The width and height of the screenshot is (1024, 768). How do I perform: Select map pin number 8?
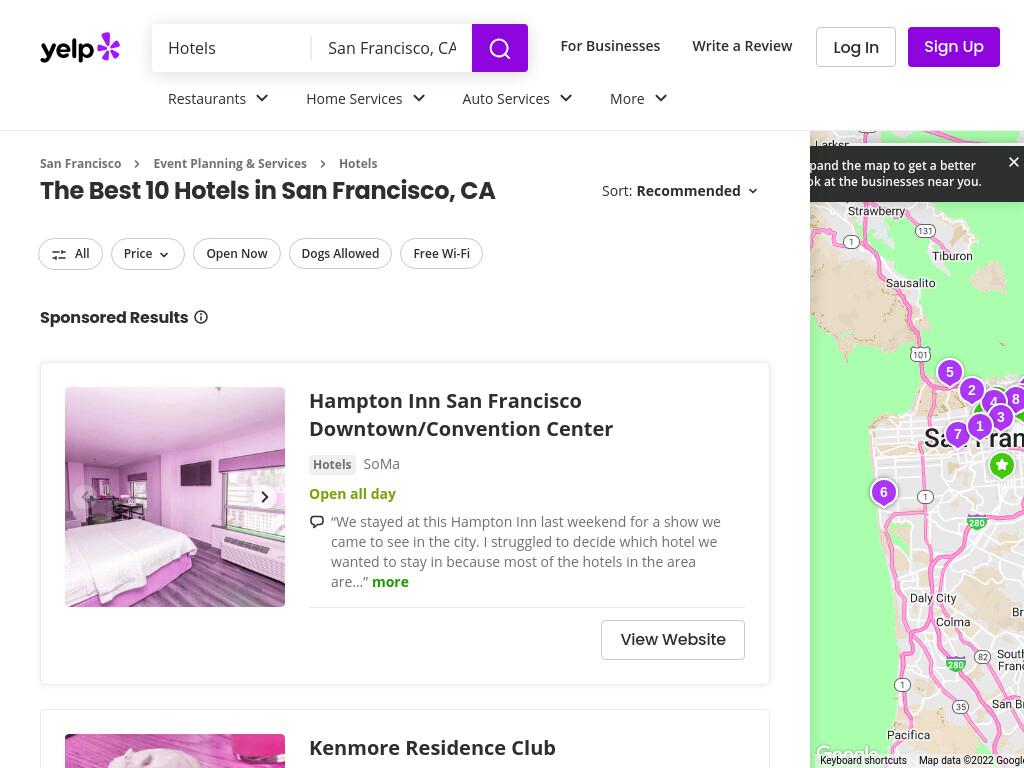pos(1016,399)
